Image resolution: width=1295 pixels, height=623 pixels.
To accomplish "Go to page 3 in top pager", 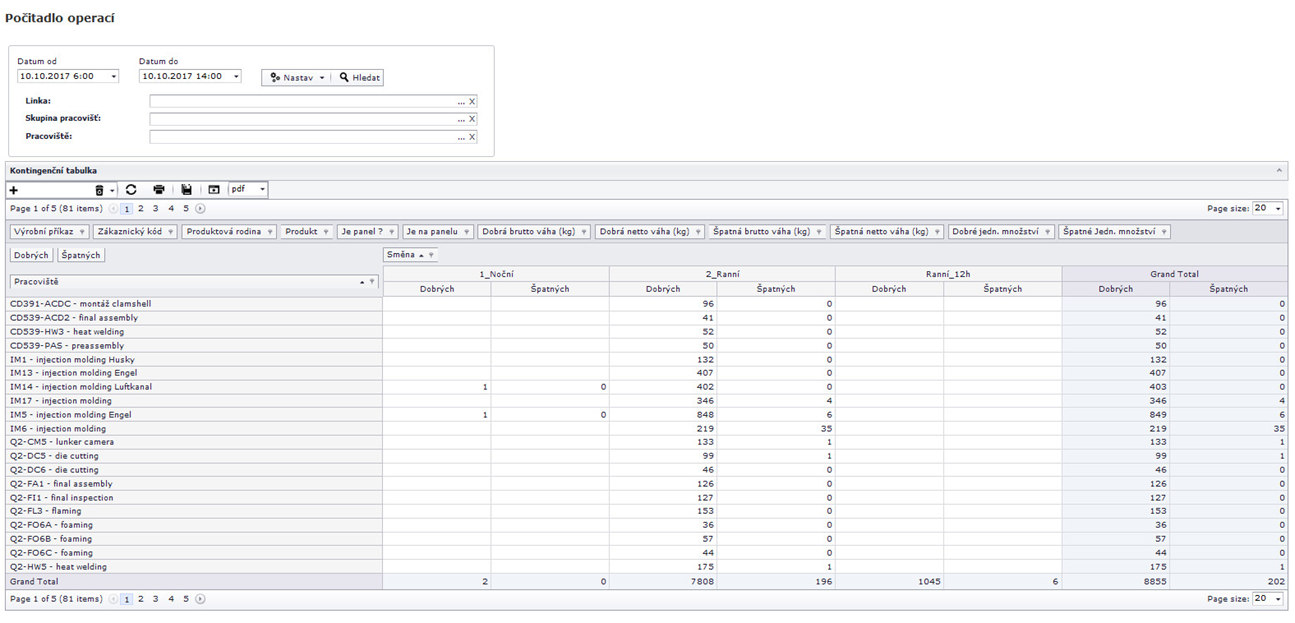I will (155, 209).
